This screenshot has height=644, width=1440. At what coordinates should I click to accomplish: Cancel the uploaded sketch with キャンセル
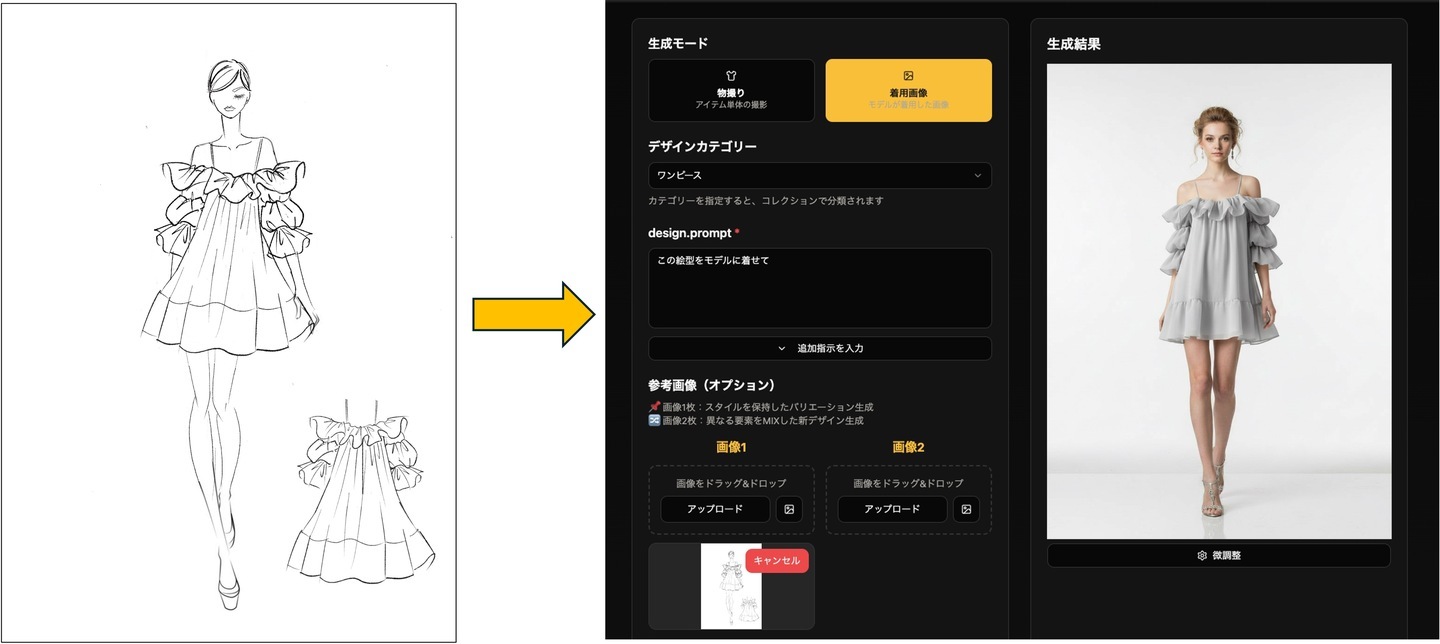coord(777,561)
